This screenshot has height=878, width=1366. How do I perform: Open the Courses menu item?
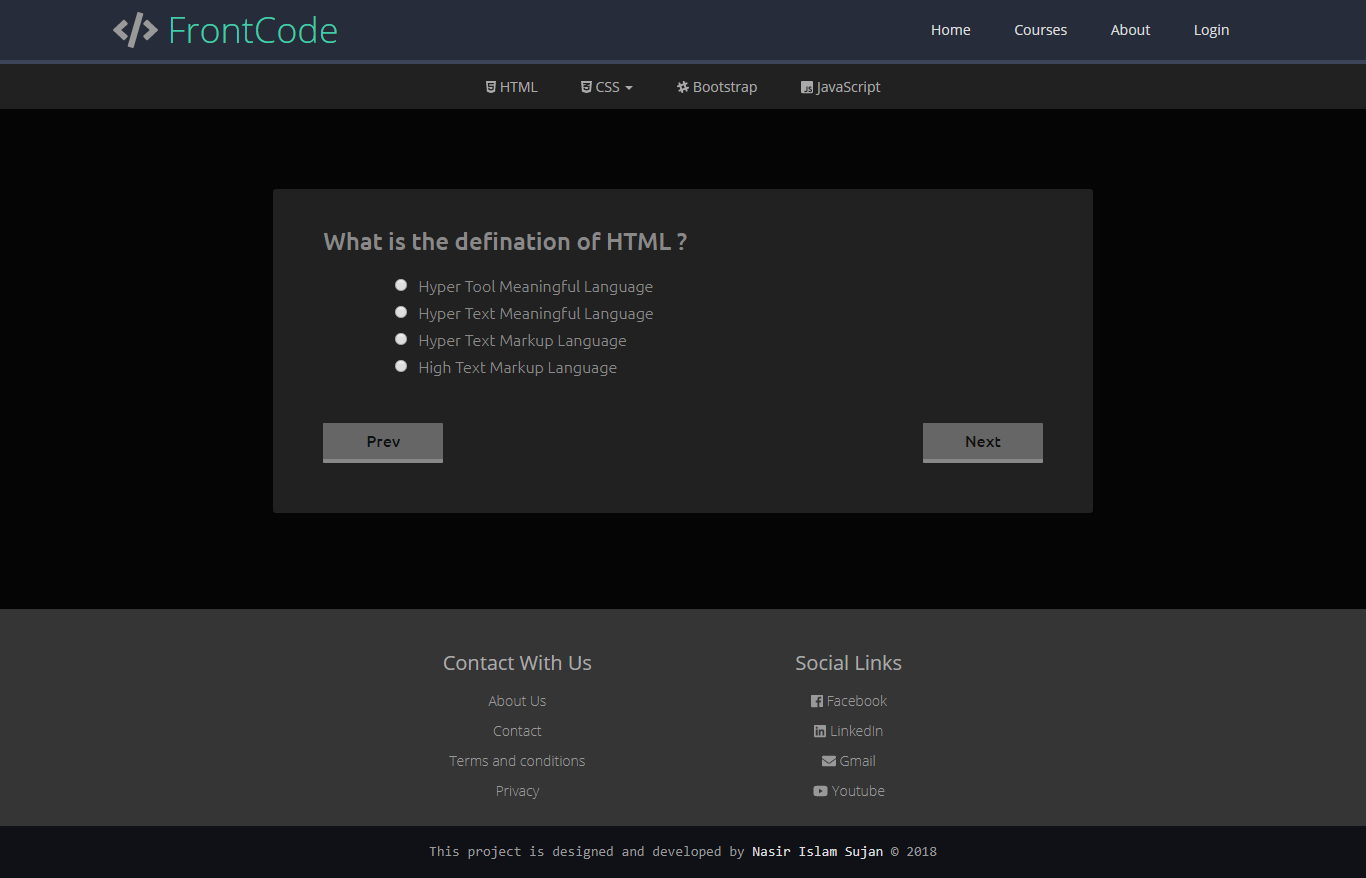pyautogui.click(x=1040, y=29)
